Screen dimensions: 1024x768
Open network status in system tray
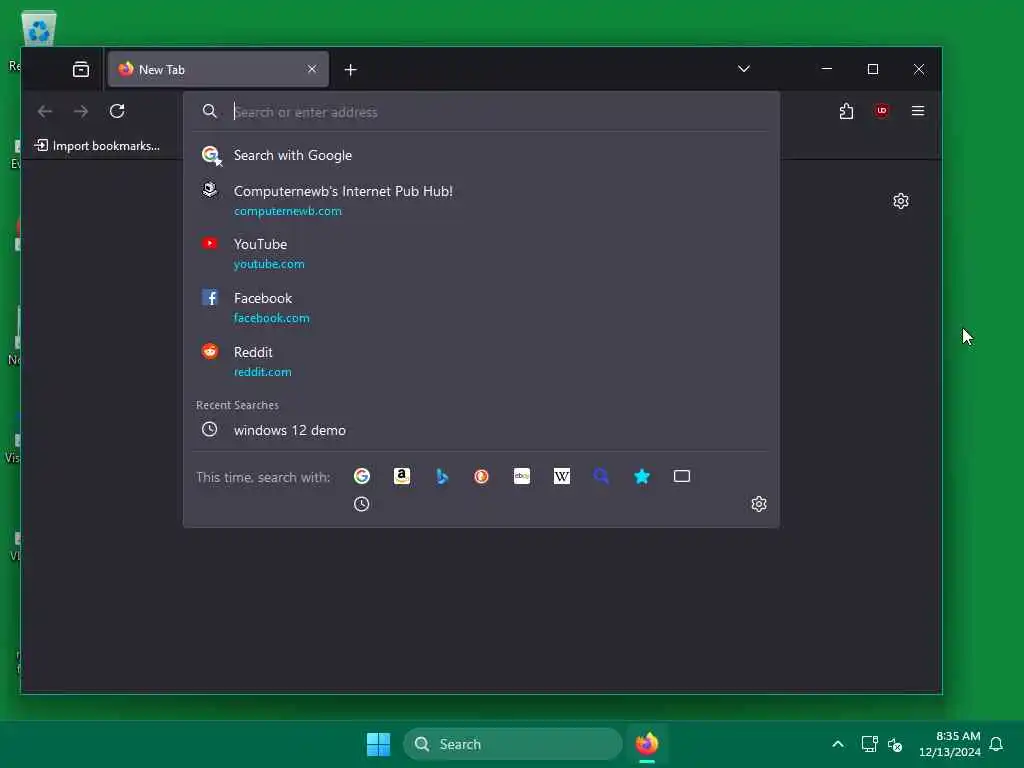pyautogui.click(x=869, y=744)
